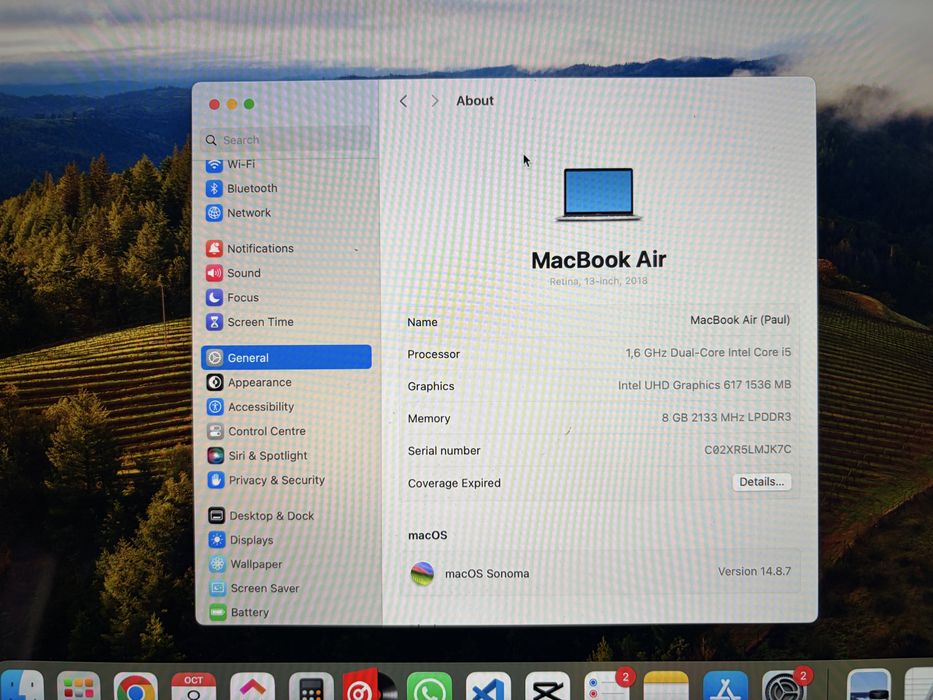
Task: Click Coverage Expired label
Action: (x=454, y=483)
